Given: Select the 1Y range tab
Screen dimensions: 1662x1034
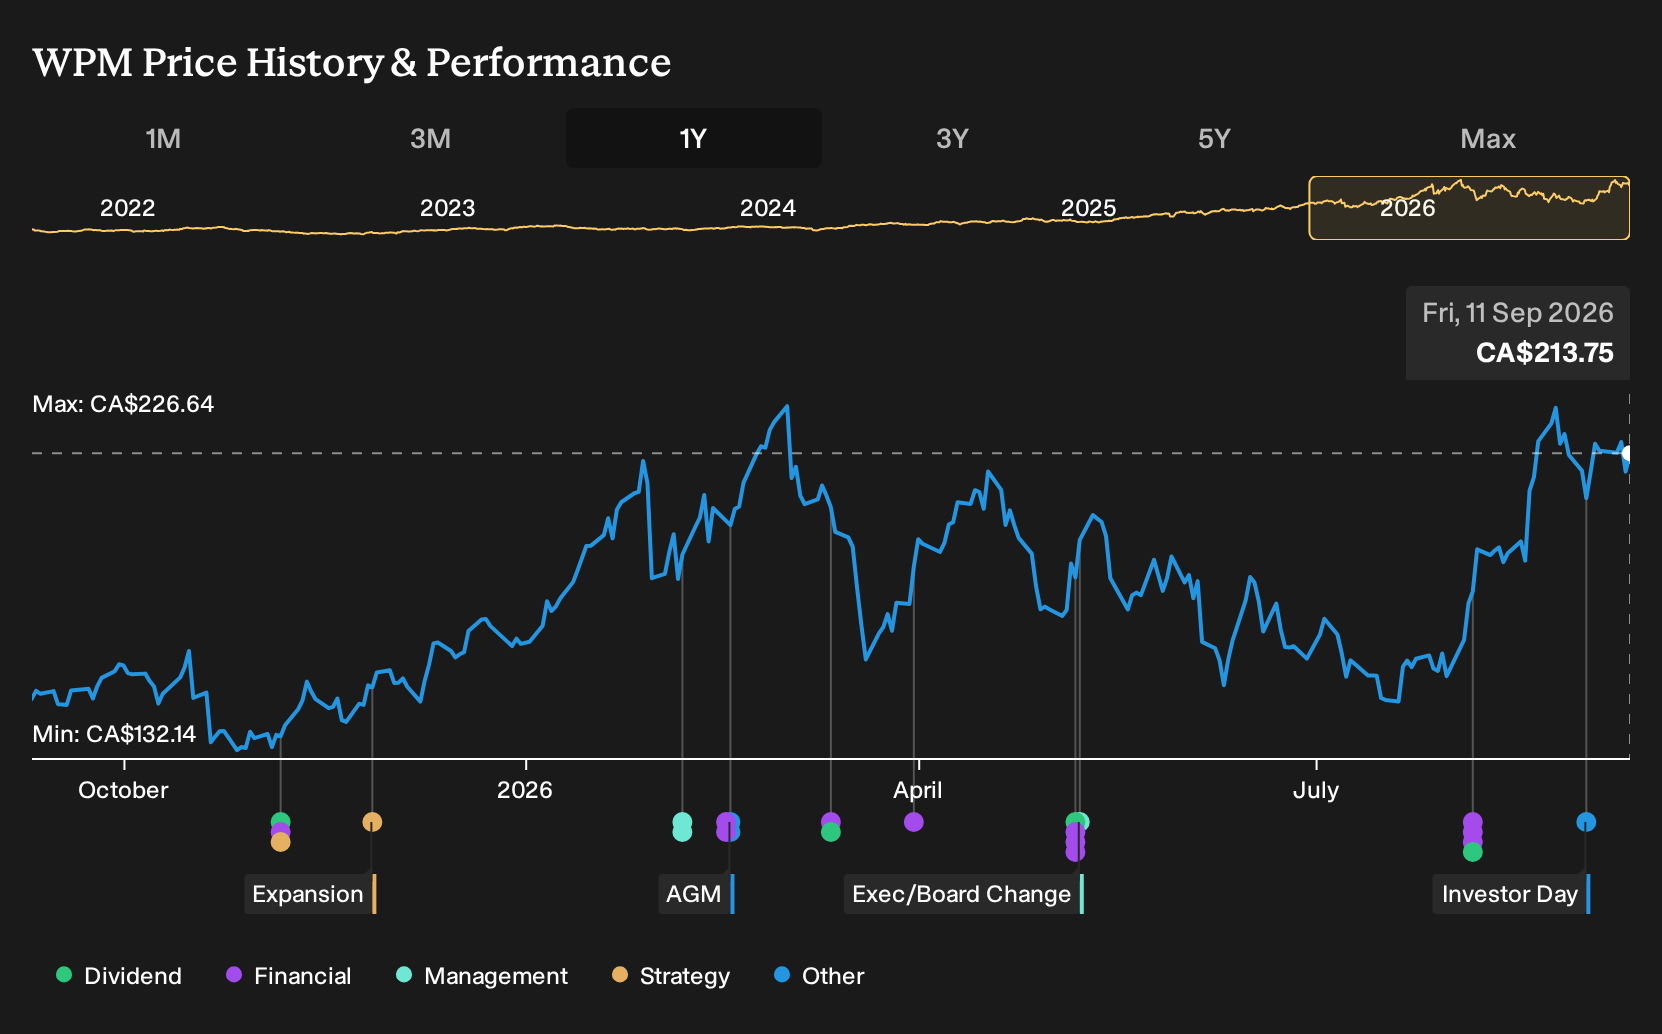Looking at the screenshot, I should (x=694, y=138).
